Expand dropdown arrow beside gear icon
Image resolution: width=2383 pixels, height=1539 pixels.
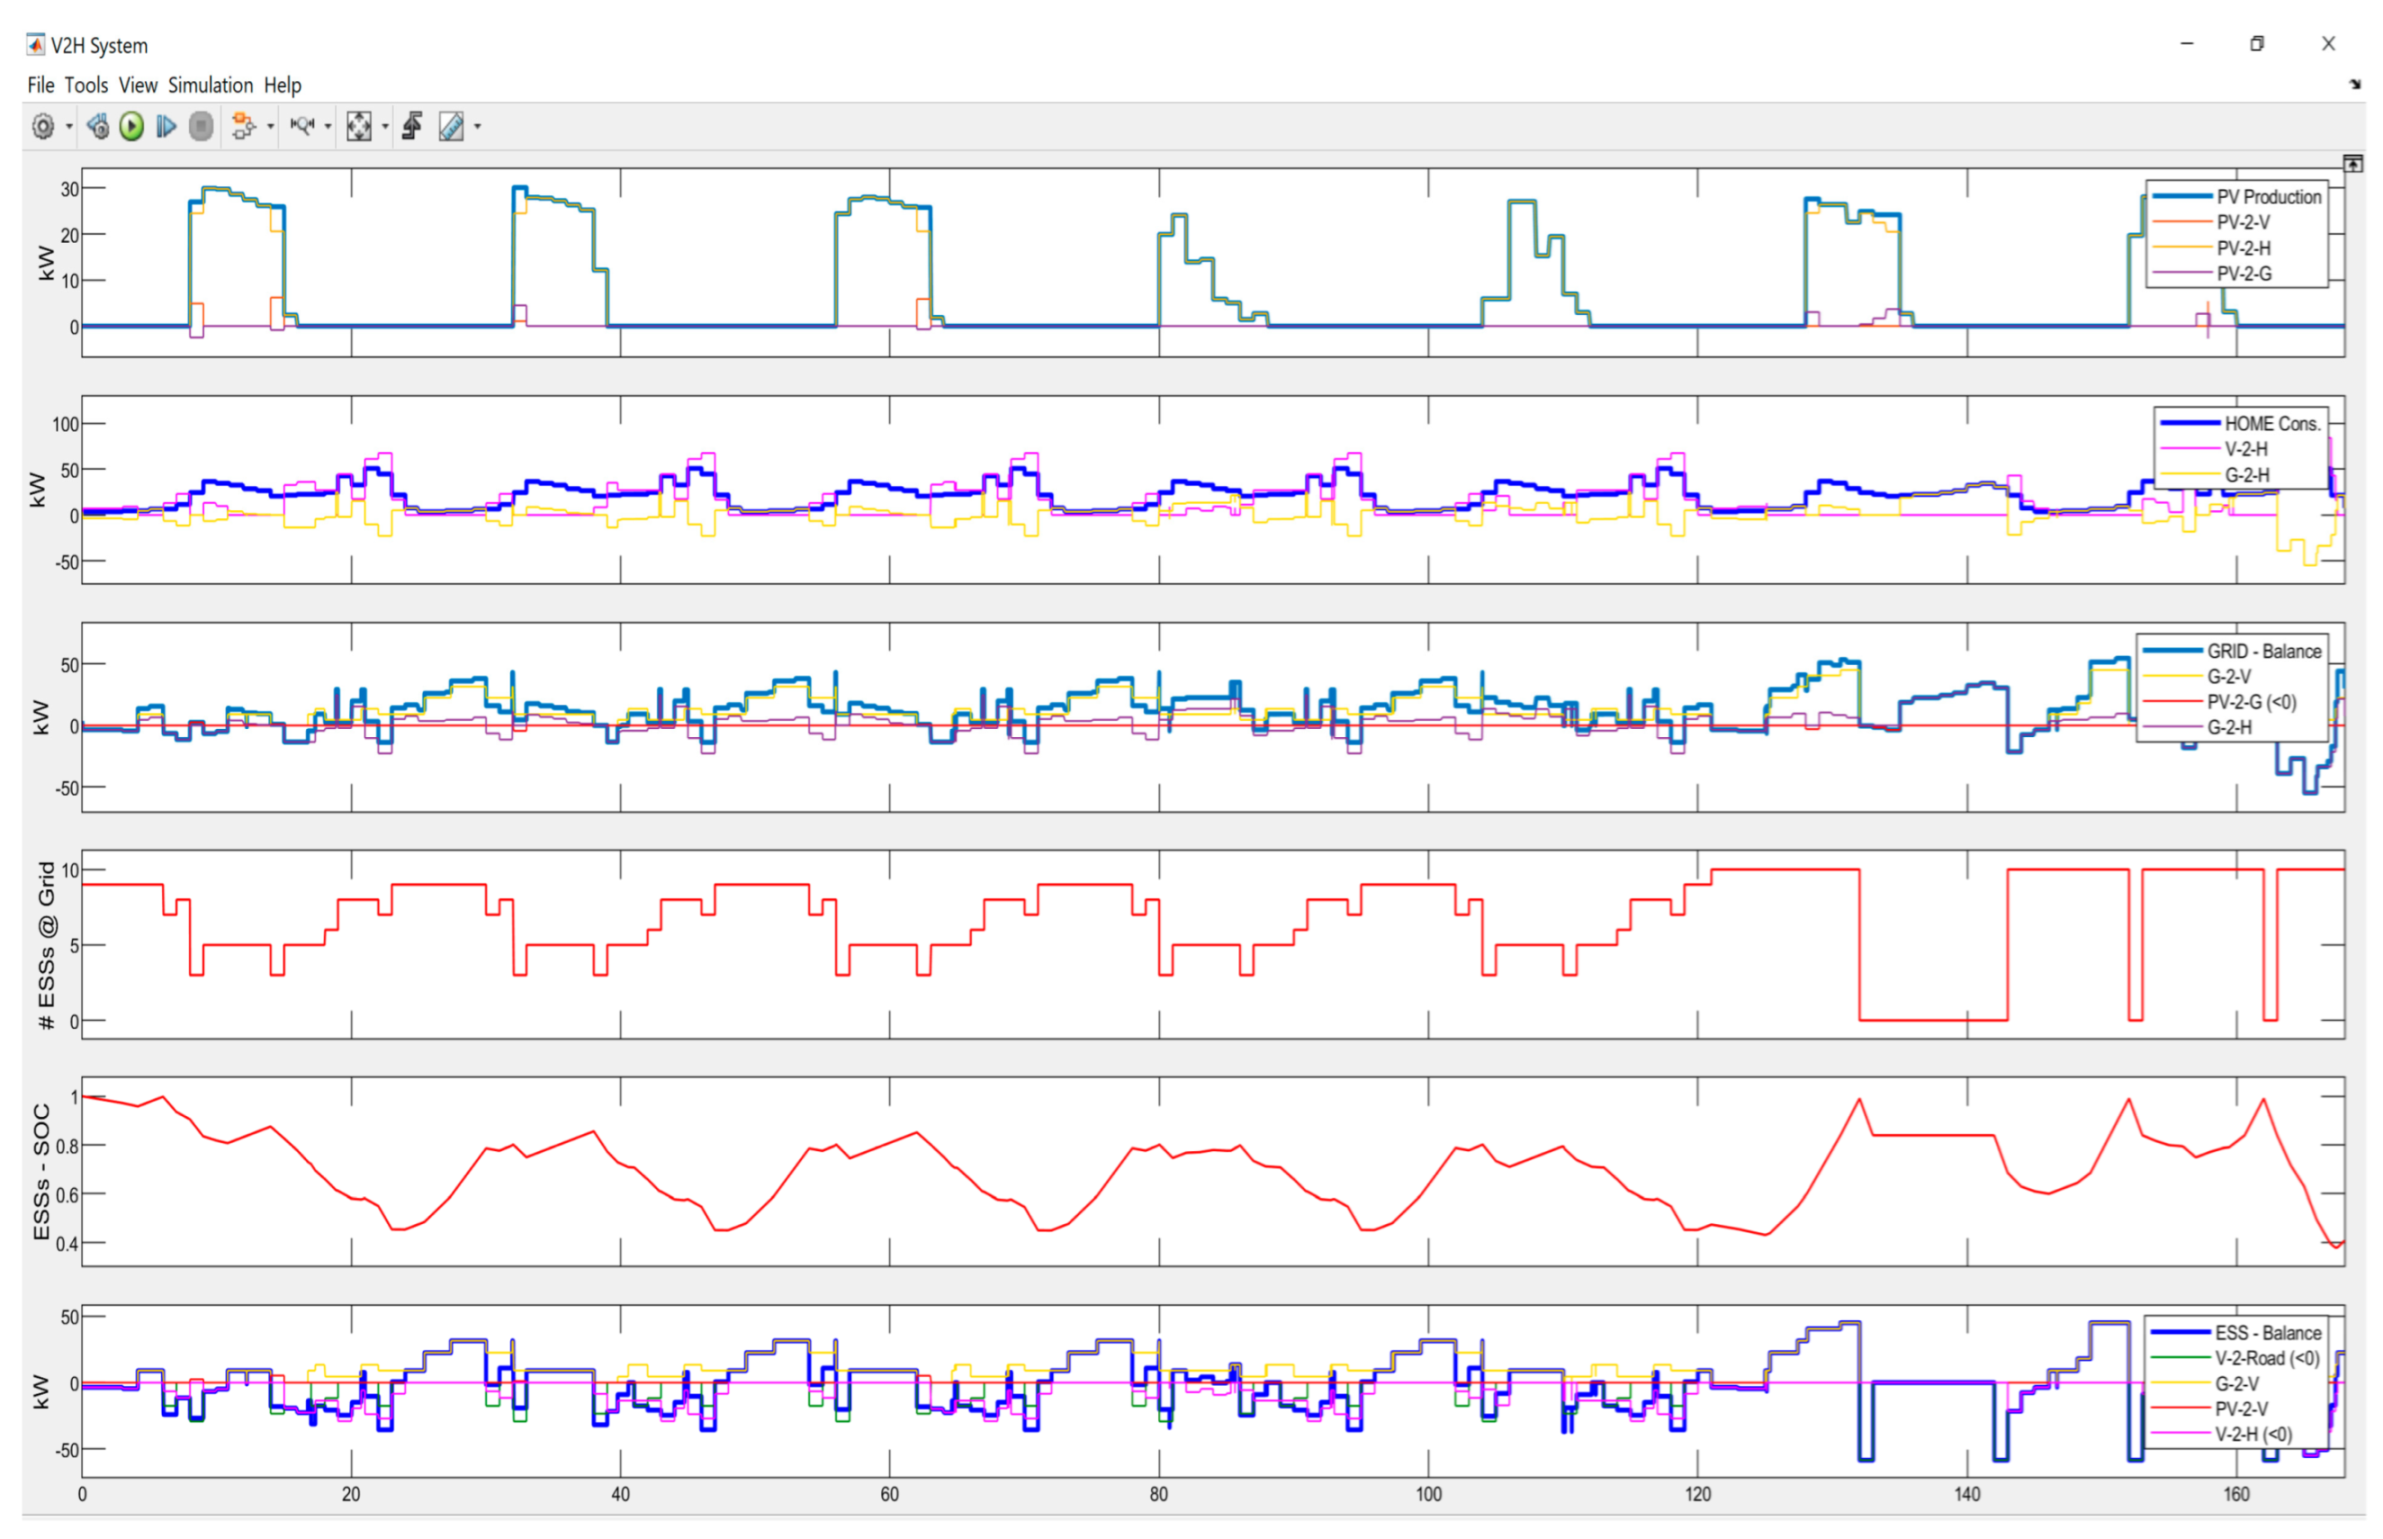(69, 127)
